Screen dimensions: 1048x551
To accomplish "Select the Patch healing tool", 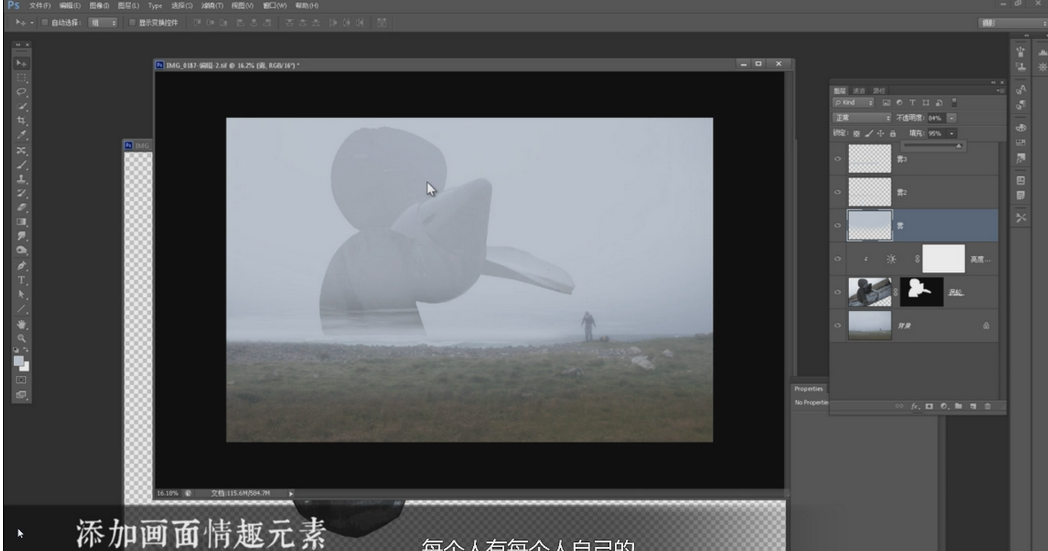I will (21, 150).
